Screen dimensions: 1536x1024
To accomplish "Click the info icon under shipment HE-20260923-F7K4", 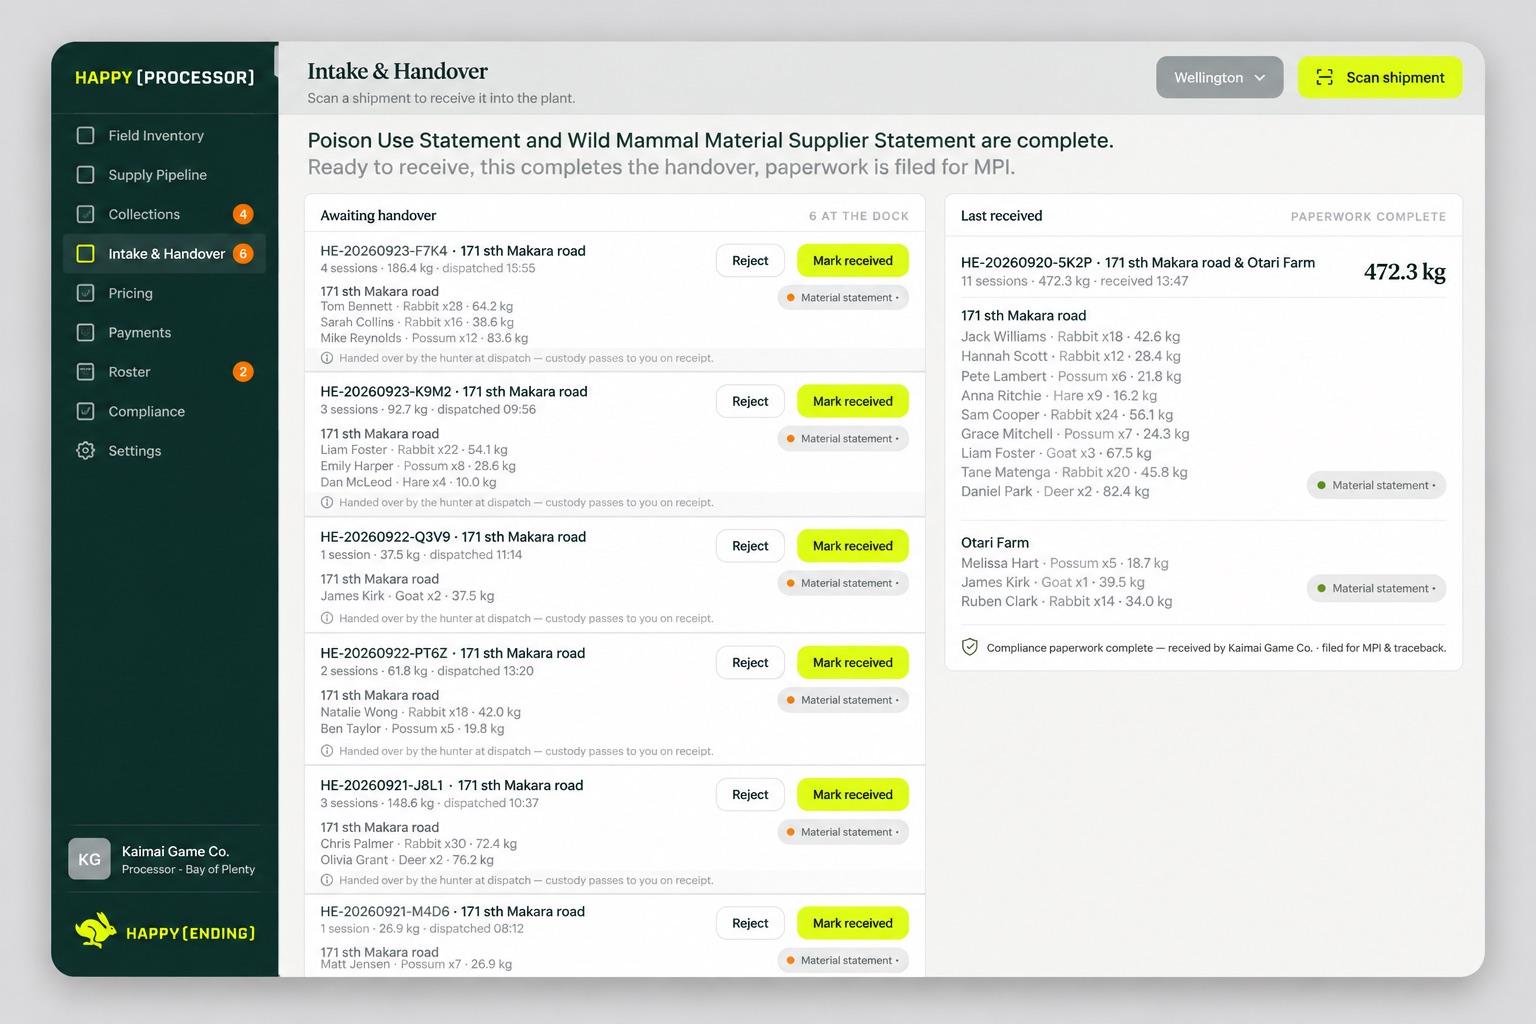I will point(327,358).
